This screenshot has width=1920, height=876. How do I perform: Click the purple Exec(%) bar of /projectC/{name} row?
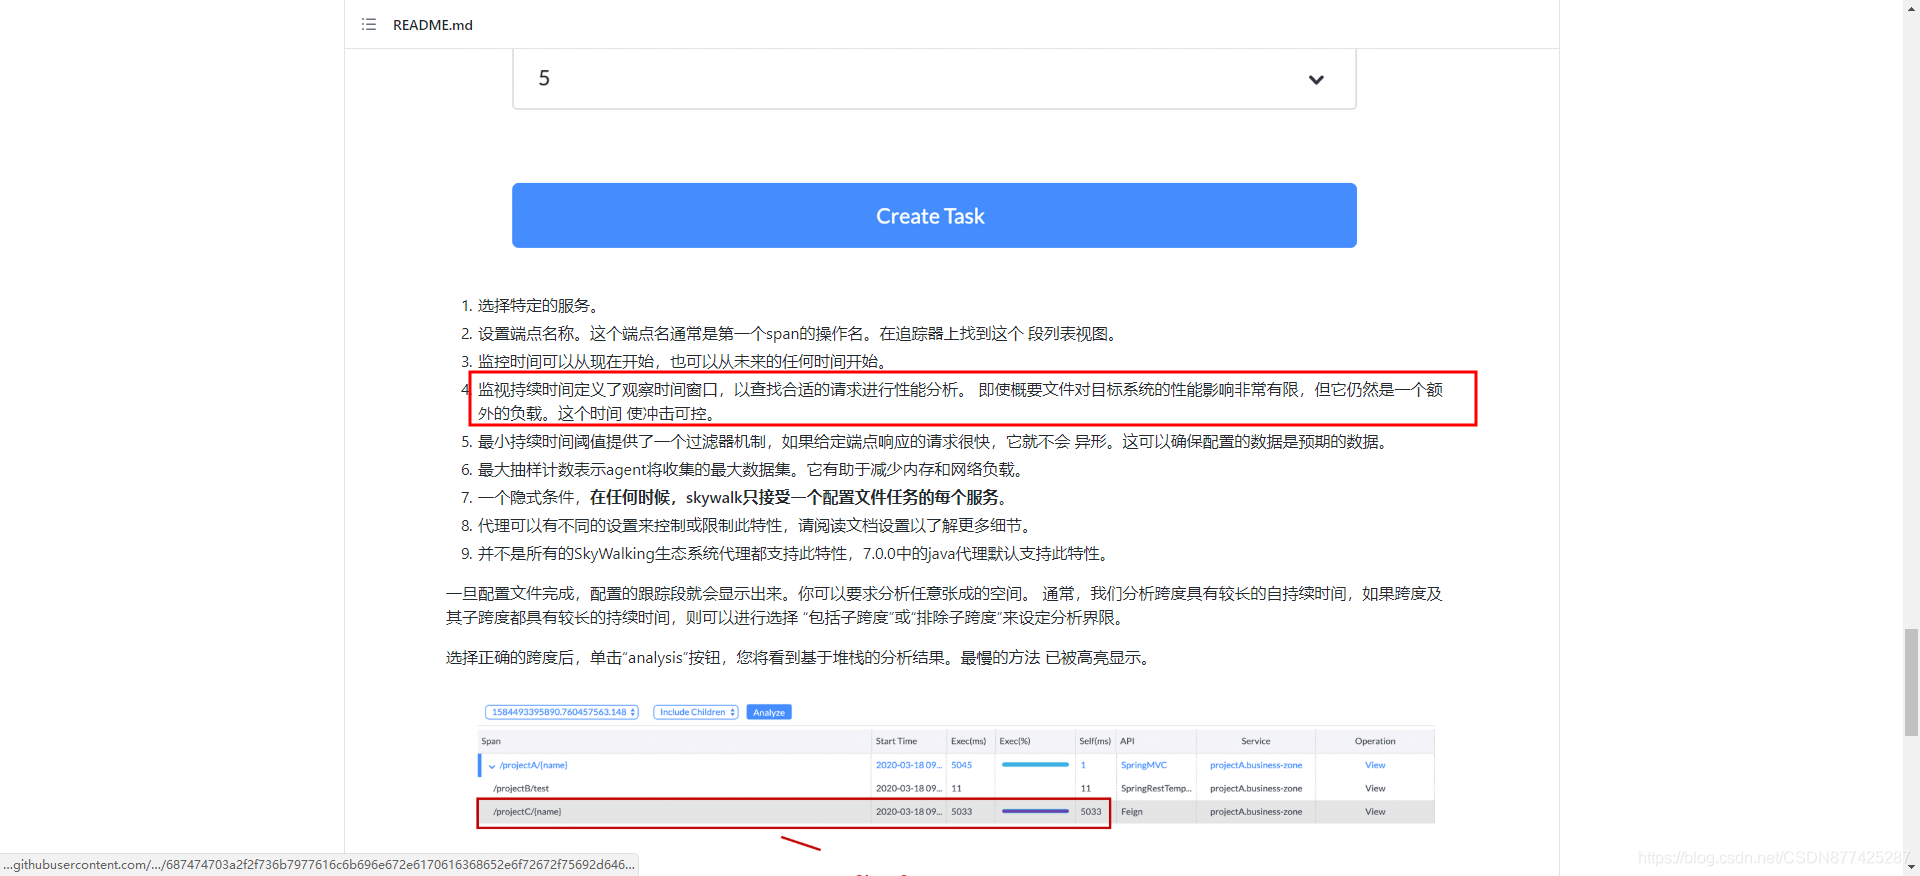[x=1035, y=812]
